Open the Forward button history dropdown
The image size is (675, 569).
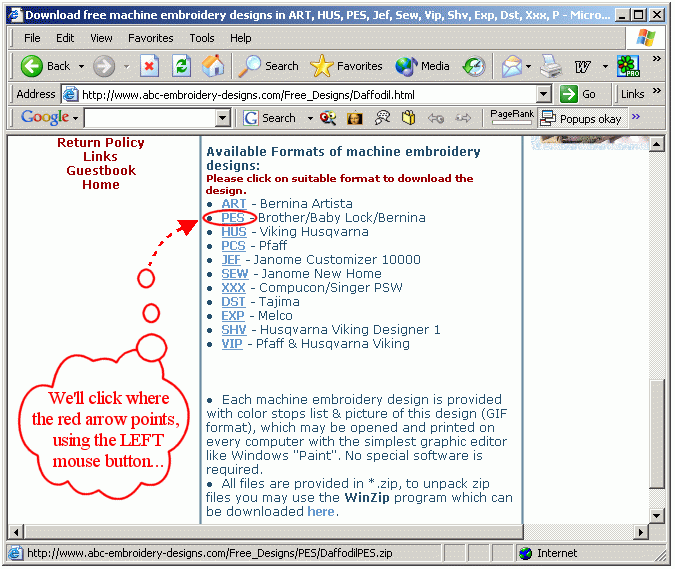[127, 66]
